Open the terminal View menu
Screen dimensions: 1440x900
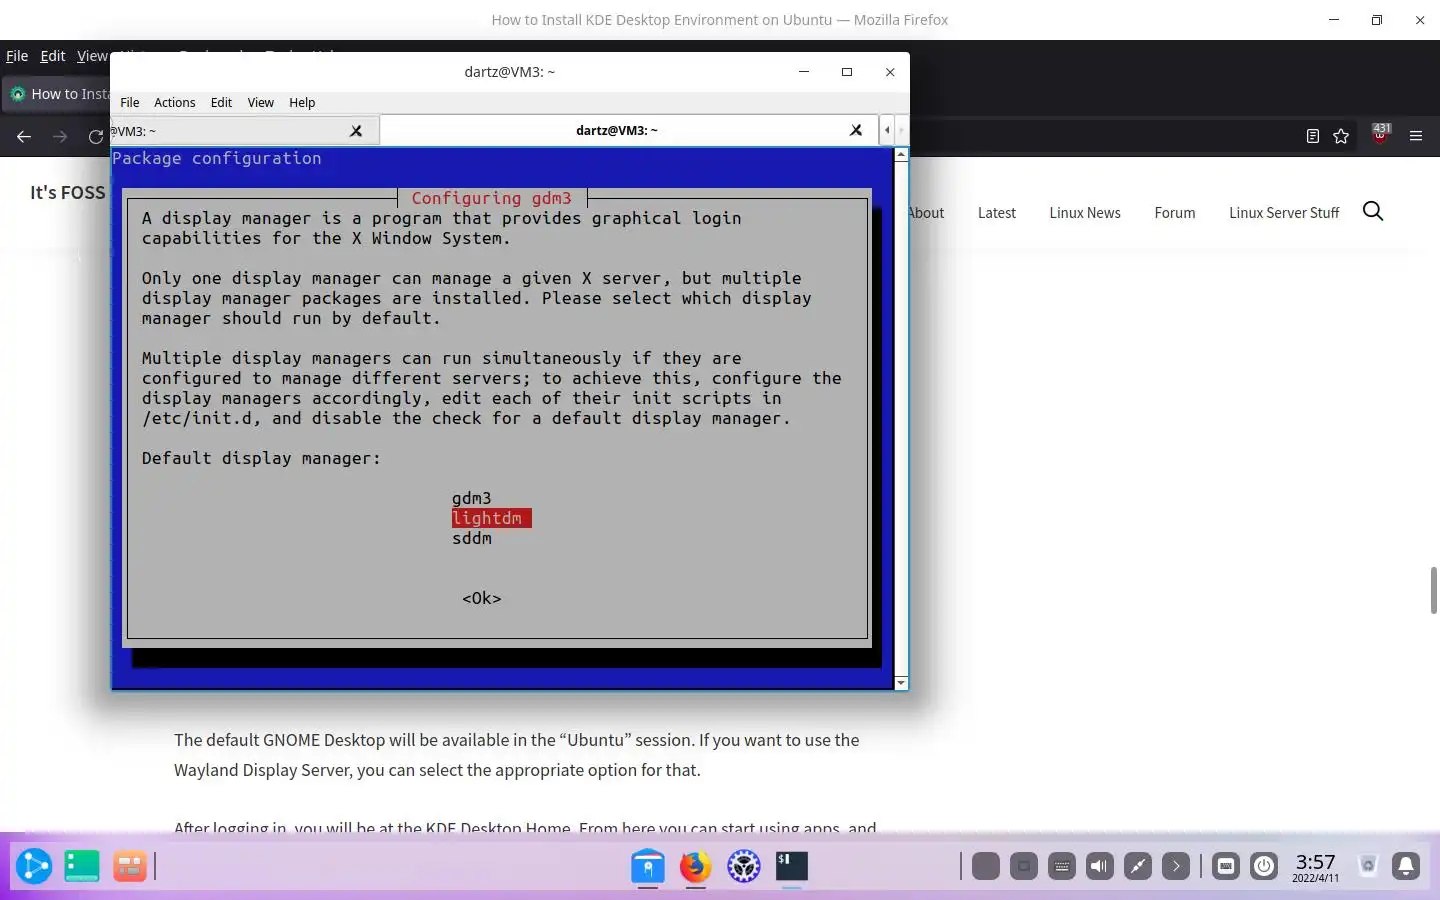pos(260,102)
